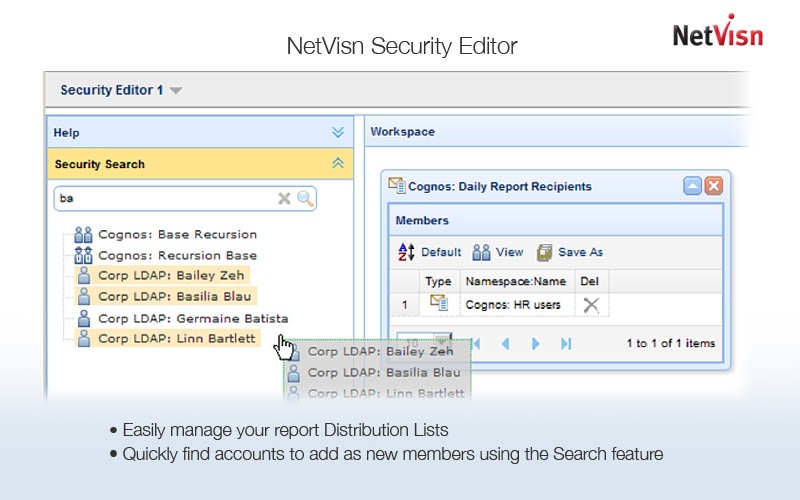Collapse the Security Search panel chevron

[x=338, y=163]
